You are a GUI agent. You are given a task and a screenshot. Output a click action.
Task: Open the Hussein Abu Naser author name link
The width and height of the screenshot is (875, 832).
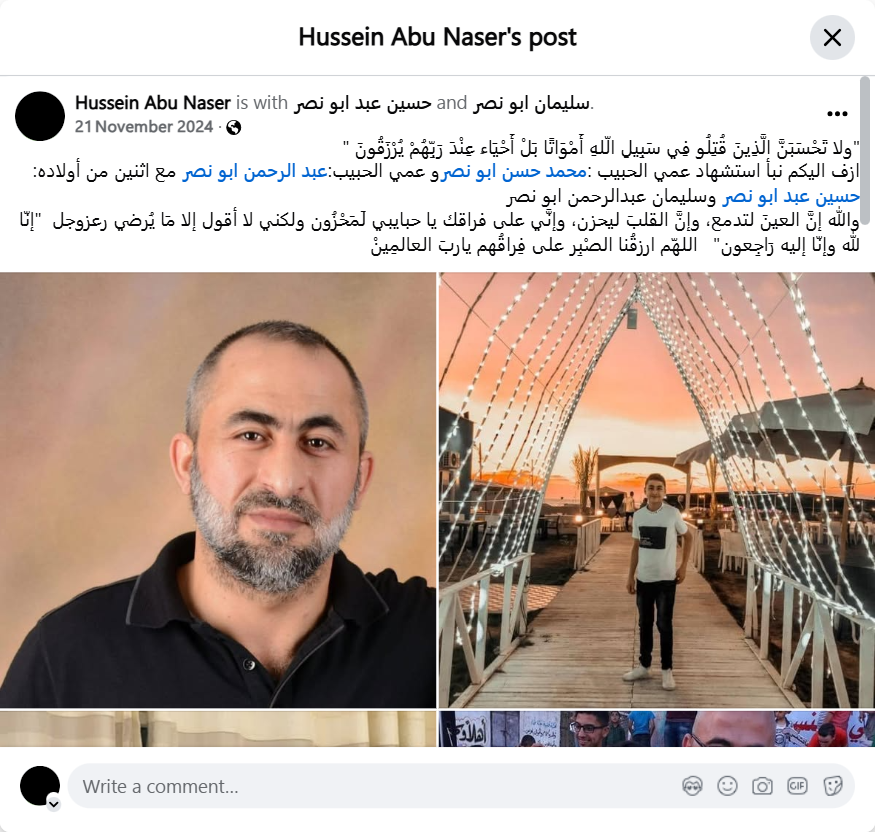[153, 103]
